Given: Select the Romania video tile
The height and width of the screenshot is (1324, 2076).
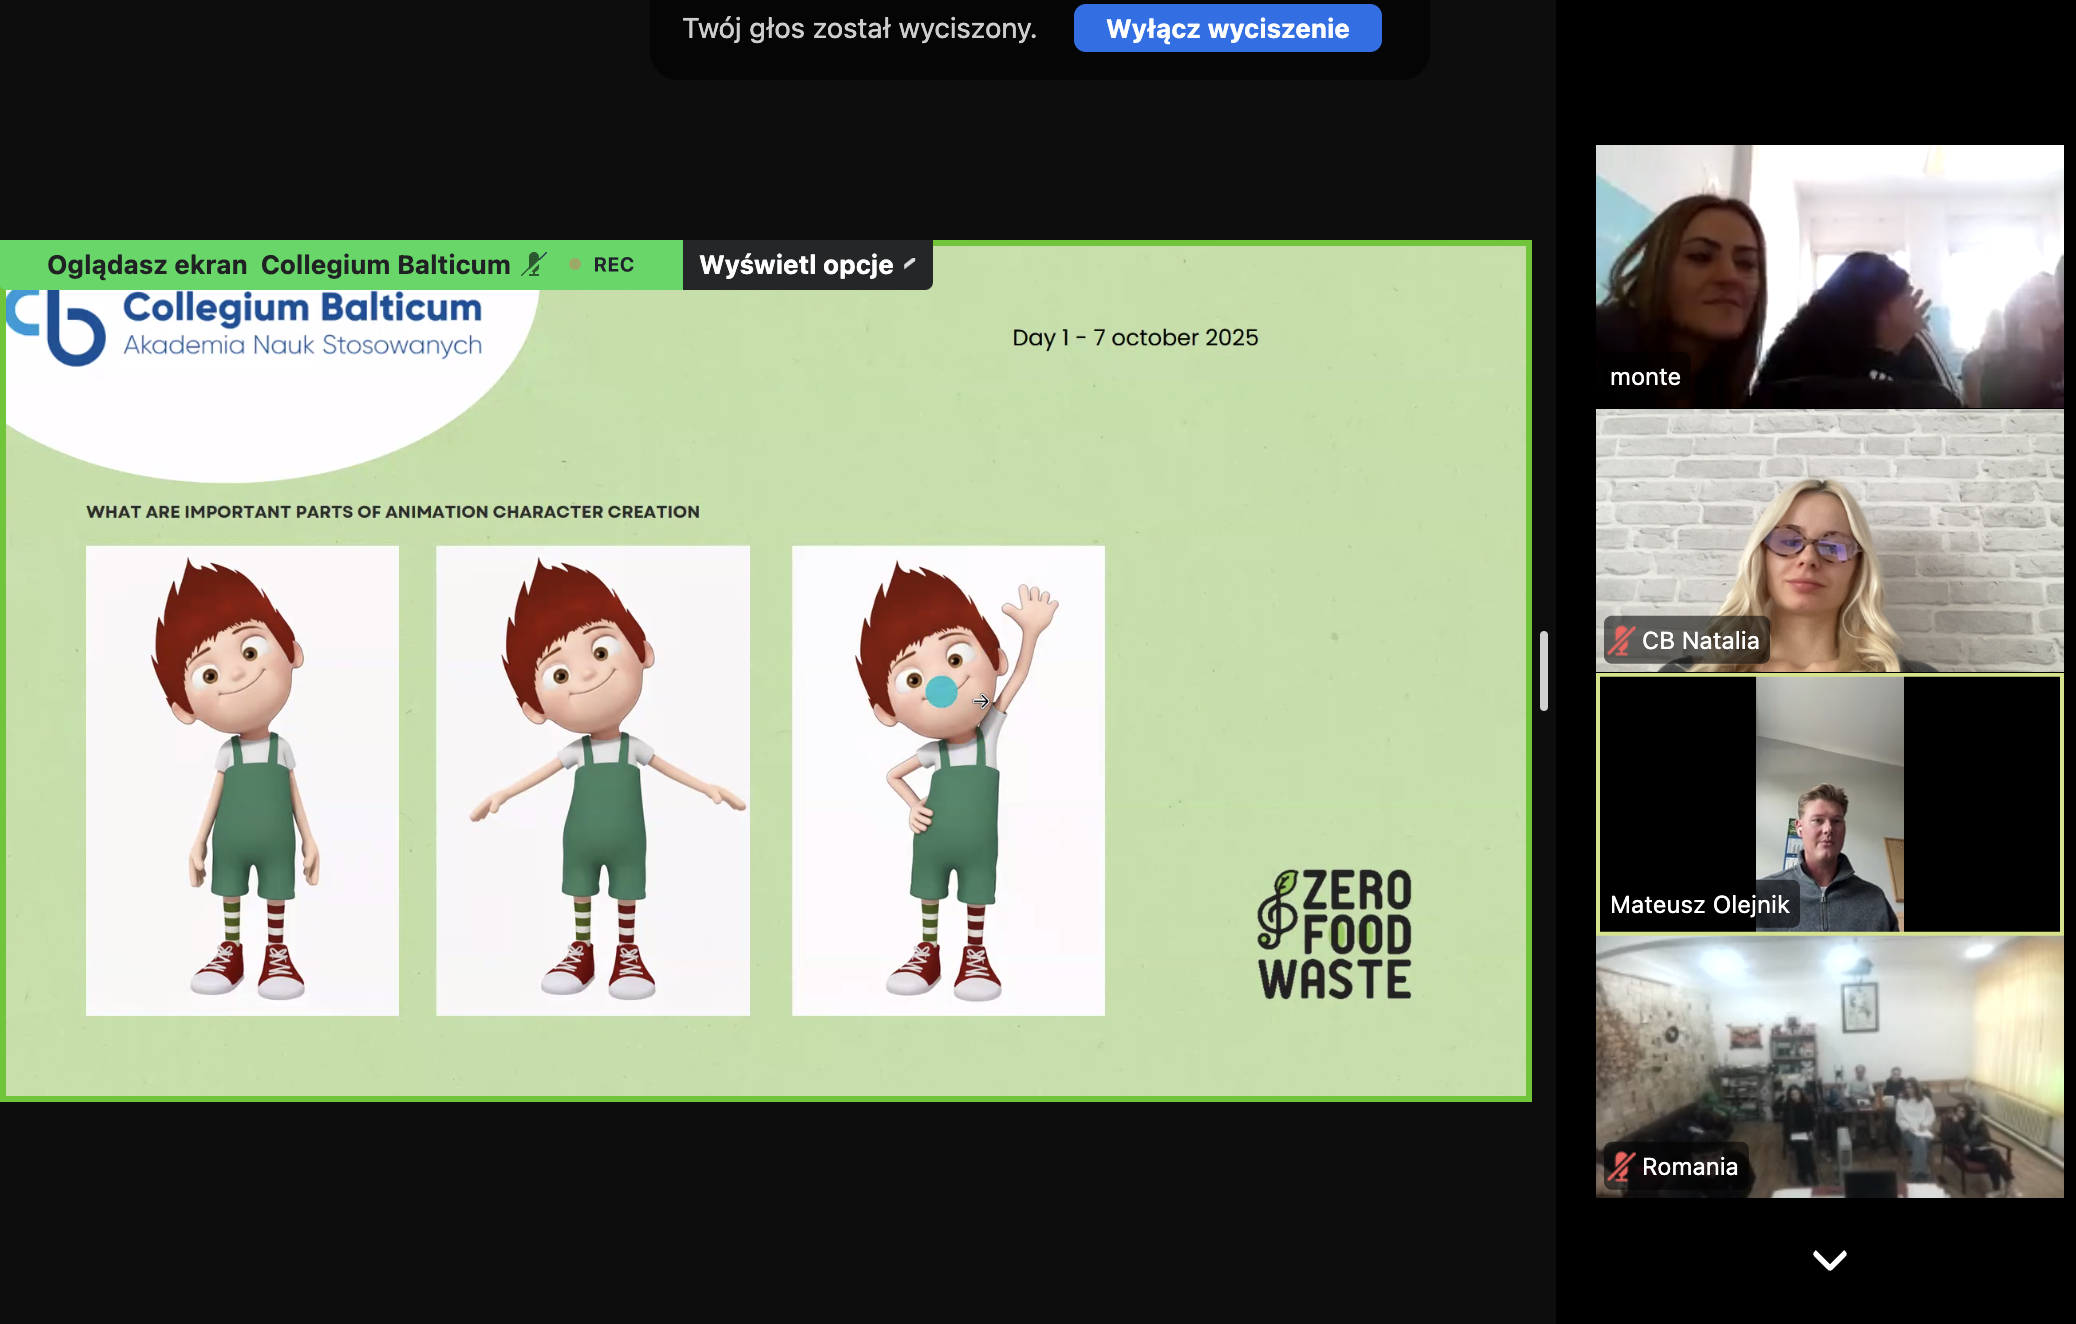Looking at the screenshot, I should (1829, 1067).
